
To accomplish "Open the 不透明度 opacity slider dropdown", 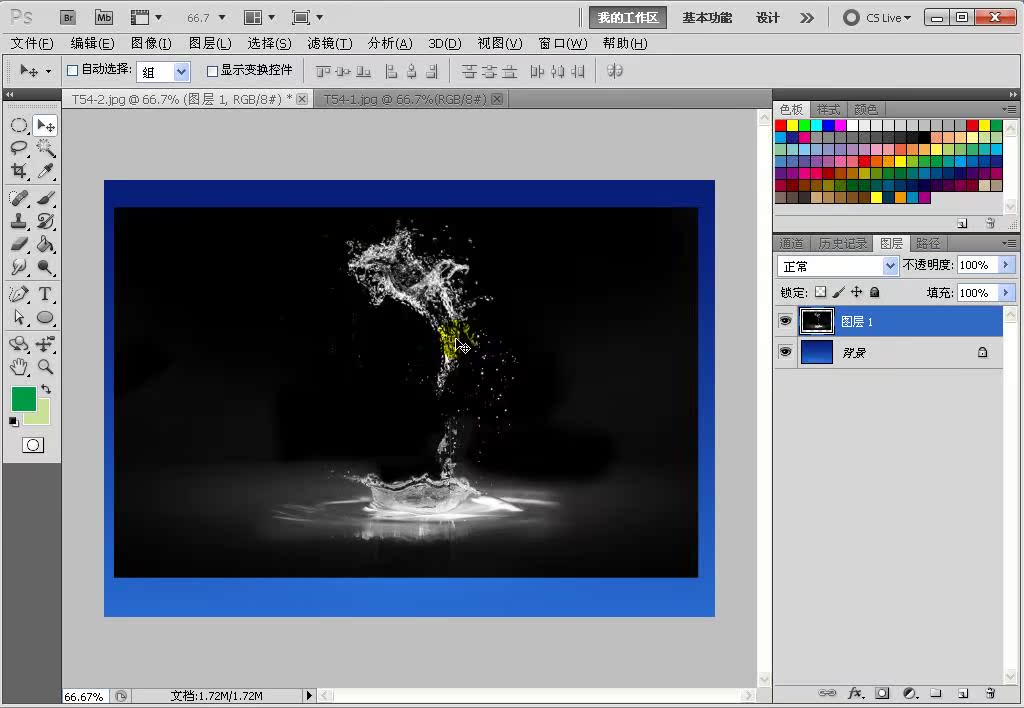I will pos(1005,265).
